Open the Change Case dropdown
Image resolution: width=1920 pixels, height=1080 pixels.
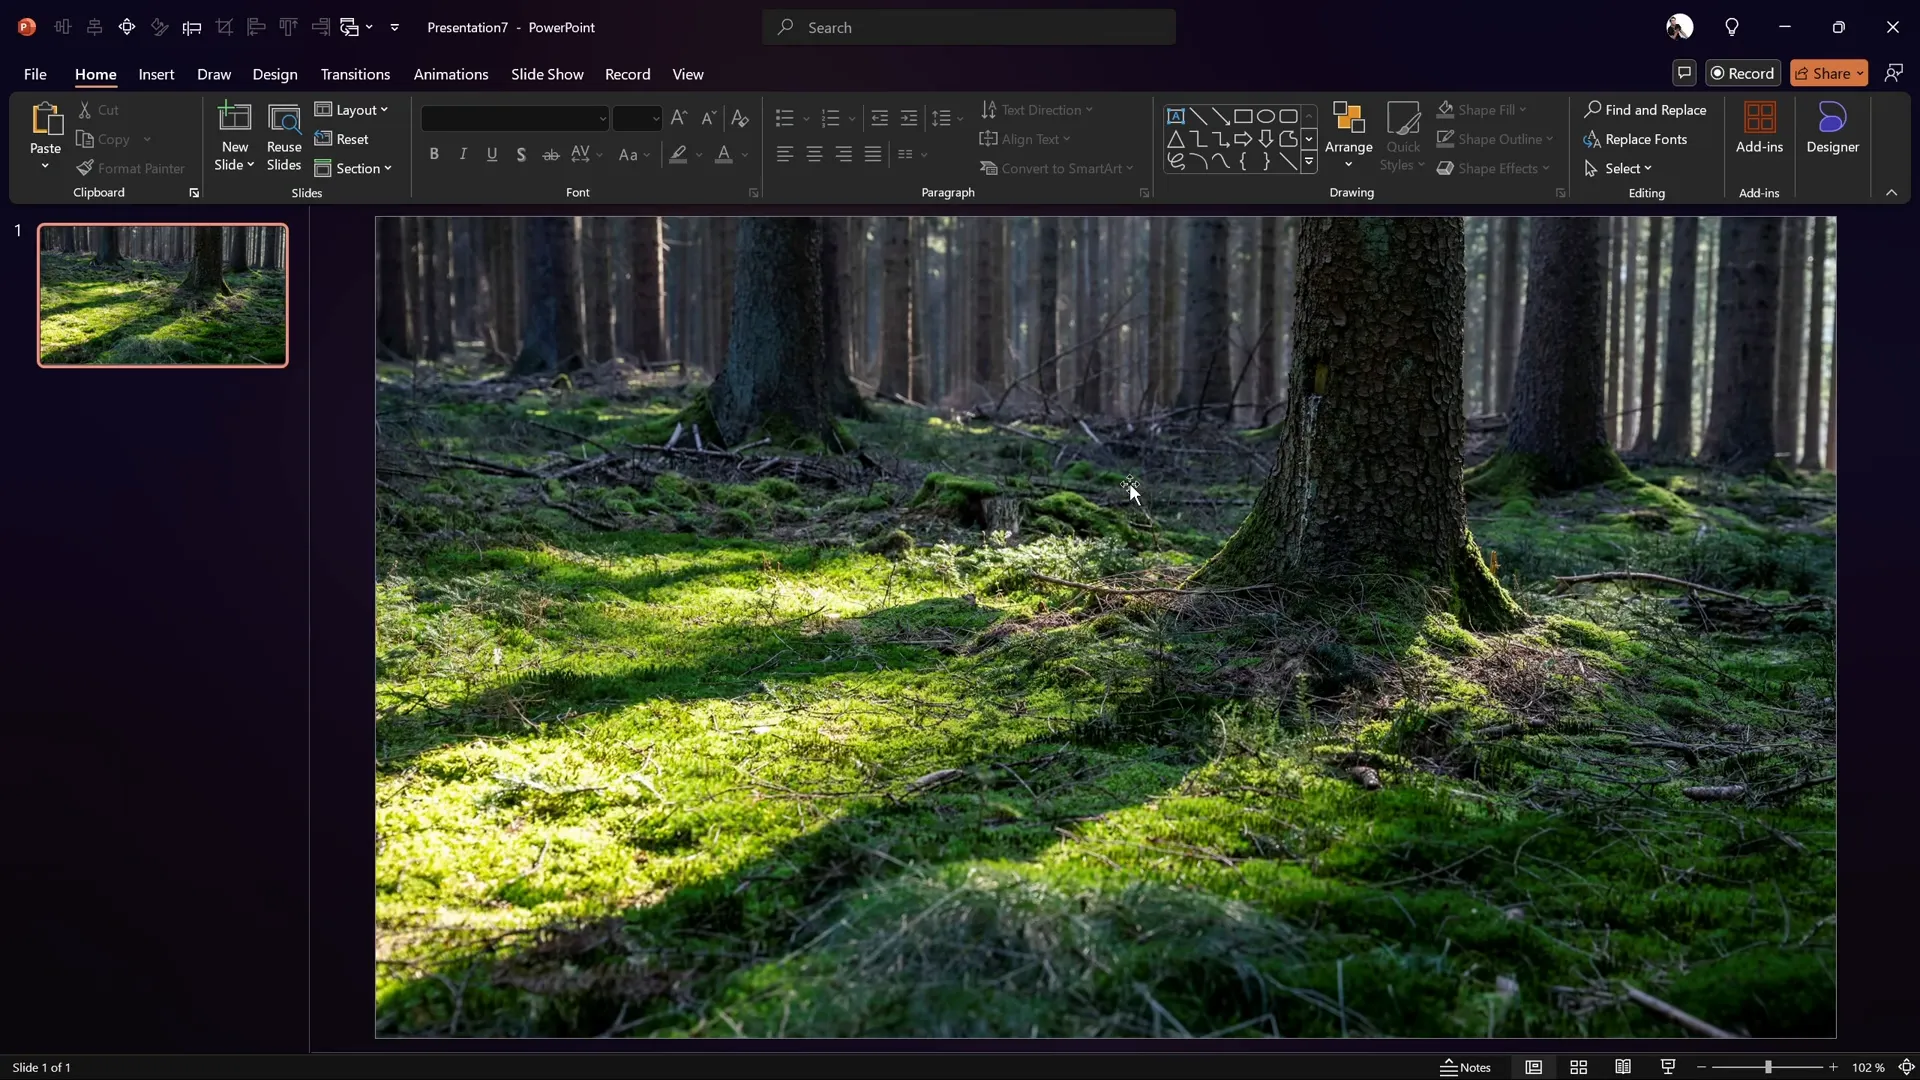(x=634, y=154)
